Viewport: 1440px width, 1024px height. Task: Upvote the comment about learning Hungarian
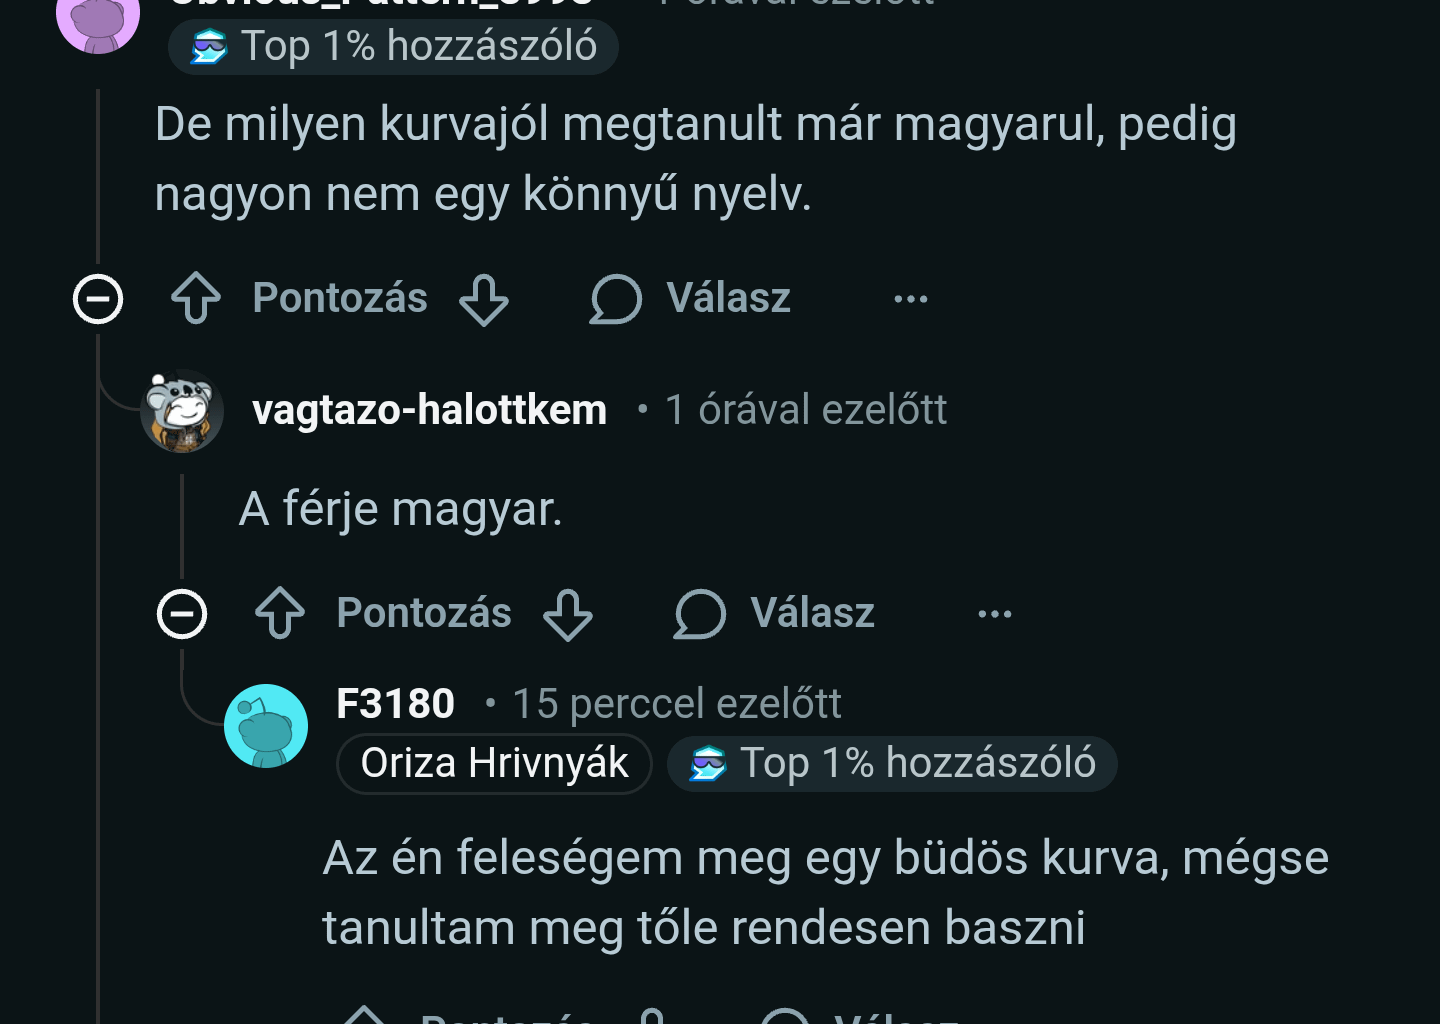[x=195, y=298]
